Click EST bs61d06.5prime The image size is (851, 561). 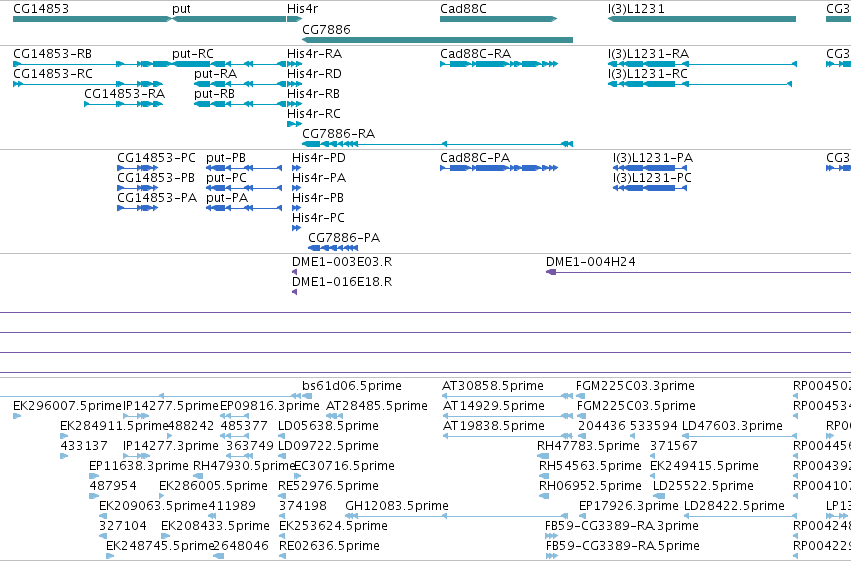(x=352, y=386)
